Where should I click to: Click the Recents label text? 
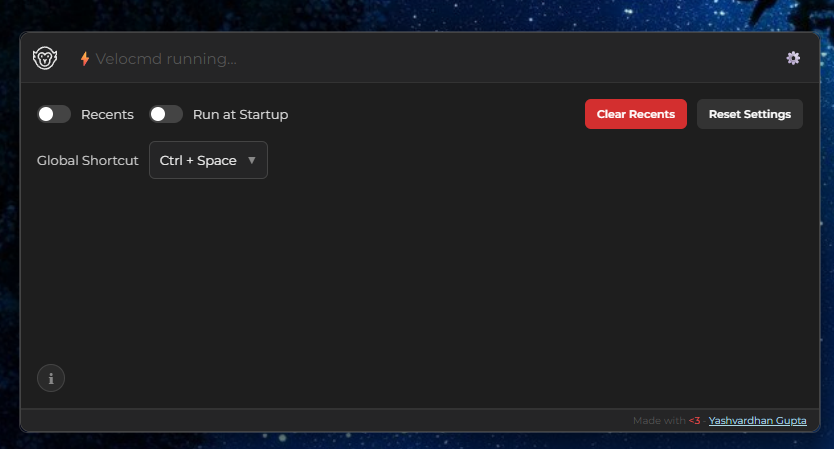click(x=107, y=114)
